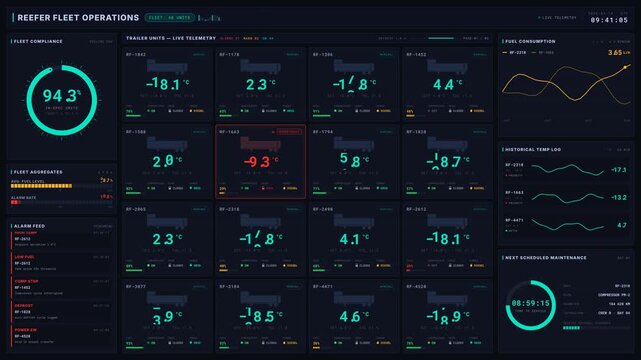Click the trailer icon on the 5.8°C card

354,144
